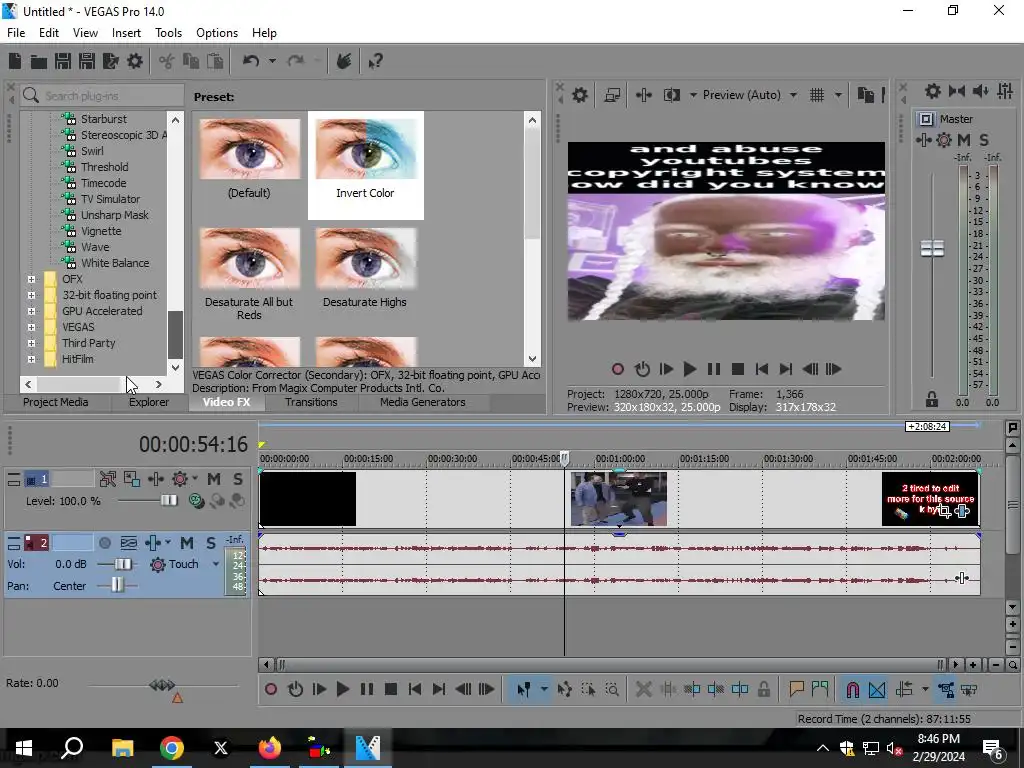Click the Search plug-ins field
Viewport: 1024px width, 768px height.
(102, 96)
